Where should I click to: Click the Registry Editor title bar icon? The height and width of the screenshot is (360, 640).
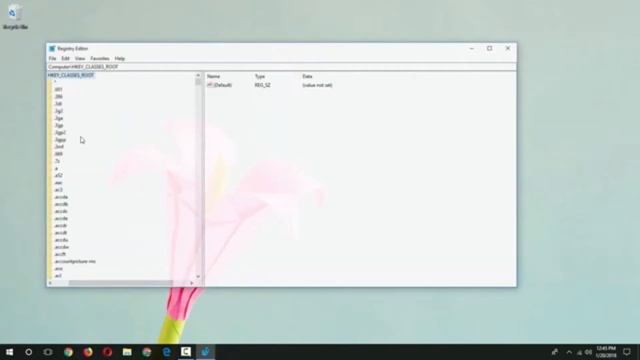(x=52, y=49)
